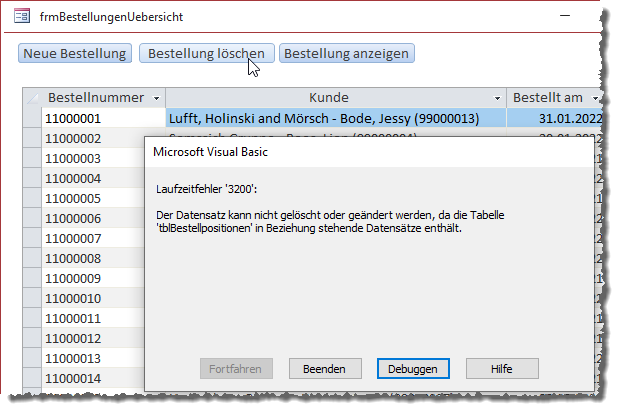Click order number 11000009
Image resolution: width=620 pixels, height=413 pixels.
93,278
